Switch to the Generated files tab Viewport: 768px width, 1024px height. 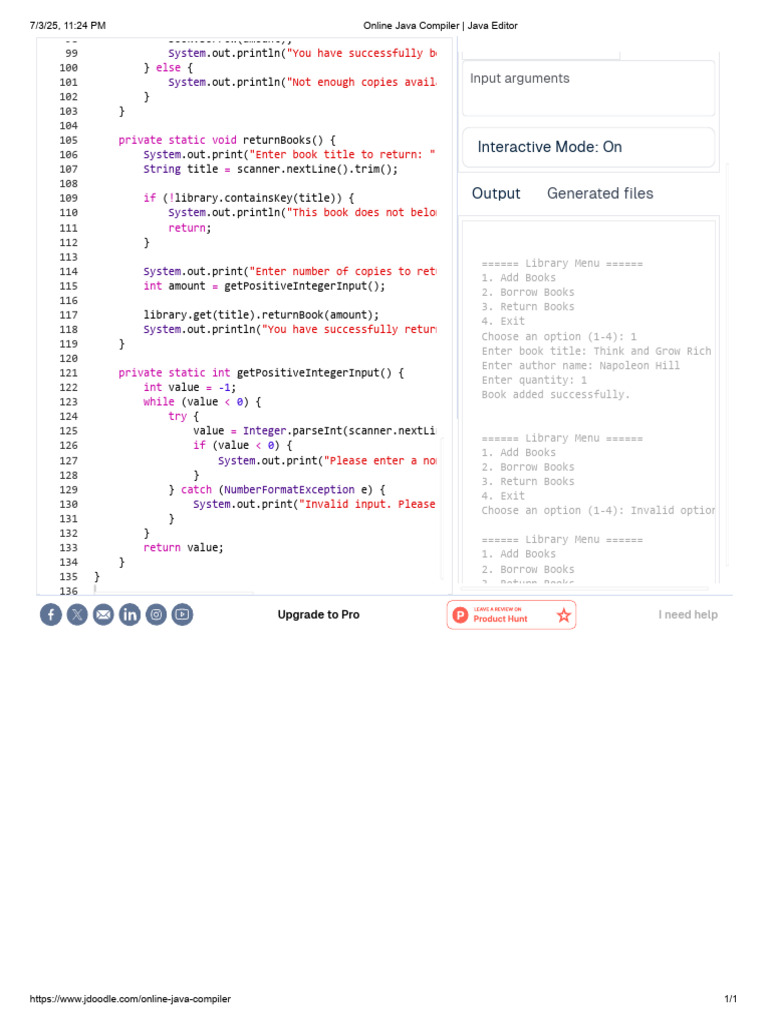[x=600, y=193]
